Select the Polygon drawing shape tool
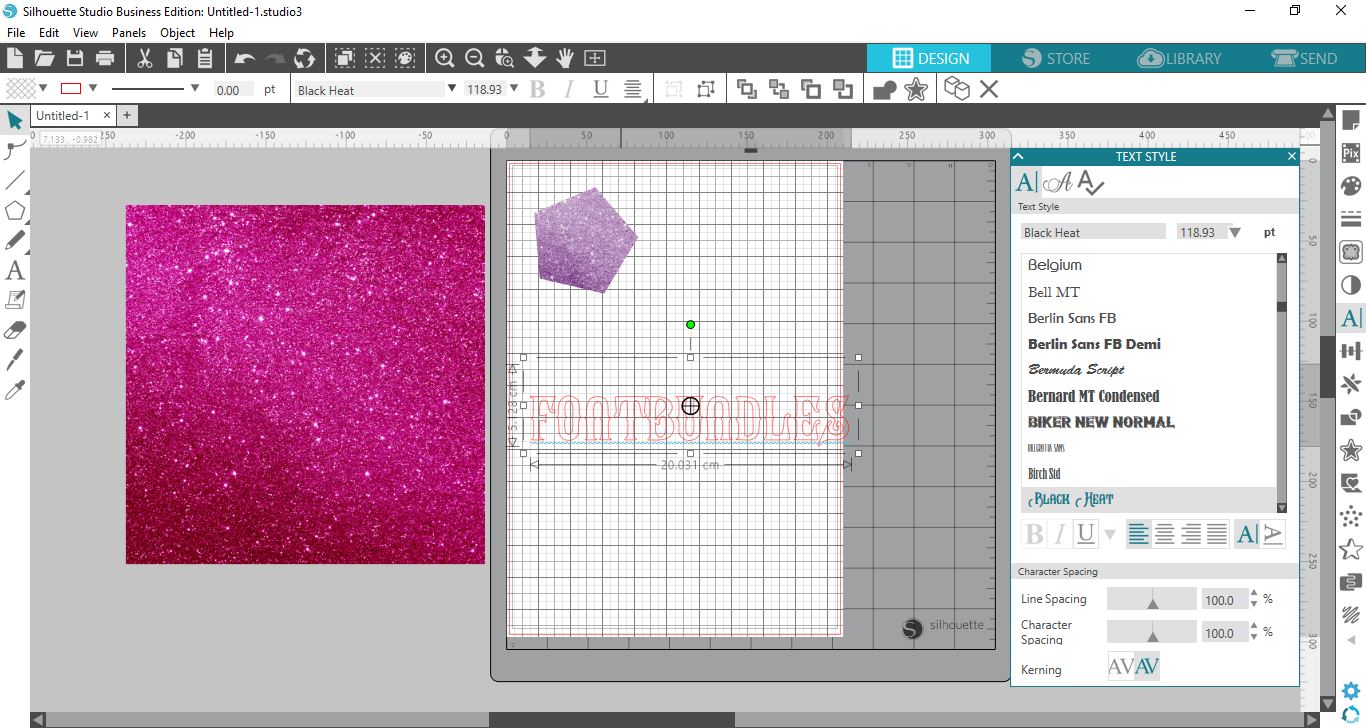The width and height of the screenshot is (1366, 728). coord(15,211)
